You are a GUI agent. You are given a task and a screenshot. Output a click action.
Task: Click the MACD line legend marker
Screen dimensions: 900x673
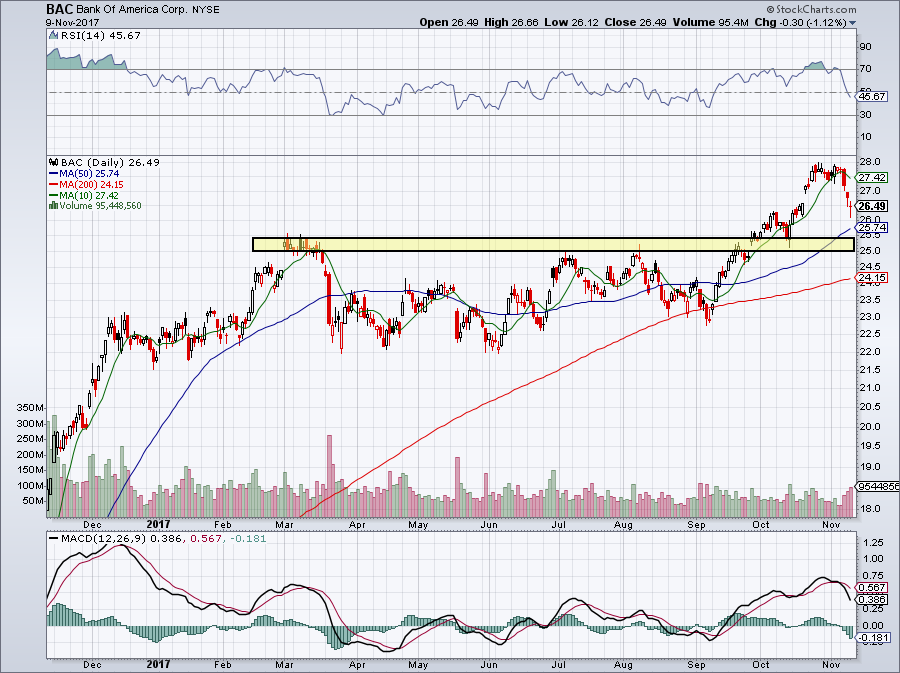point(53,539)
